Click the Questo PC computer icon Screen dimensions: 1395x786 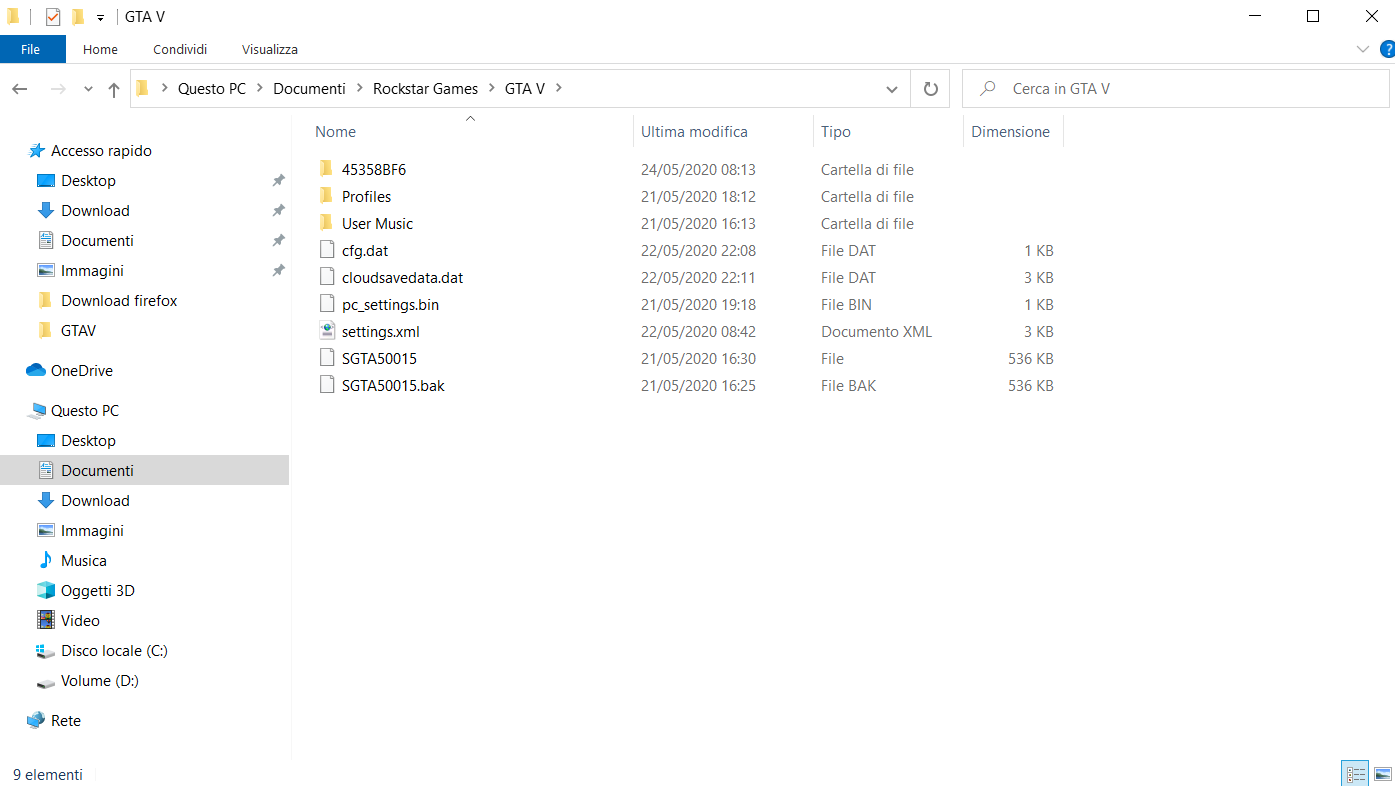[37, 411]
